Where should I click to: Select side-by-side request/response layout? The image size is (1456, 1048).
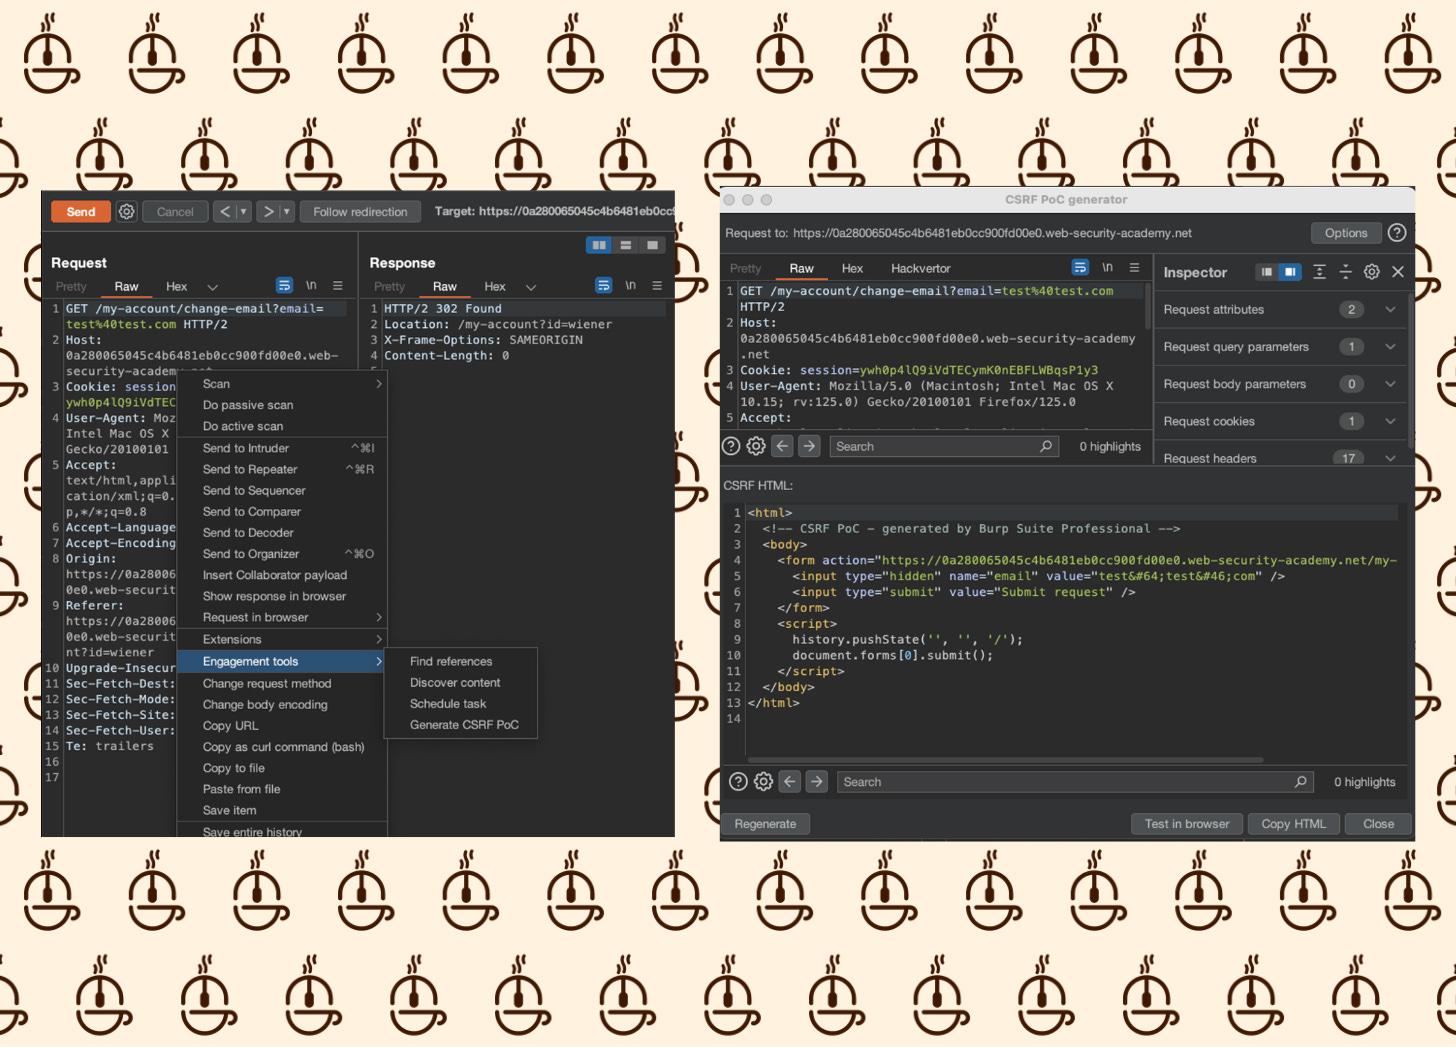(x=599, y=245)
